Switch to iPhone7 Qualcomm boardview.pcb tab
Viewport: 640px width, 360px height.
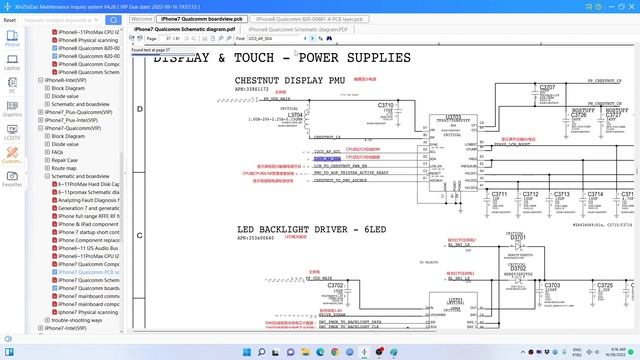tap(202, 19)
